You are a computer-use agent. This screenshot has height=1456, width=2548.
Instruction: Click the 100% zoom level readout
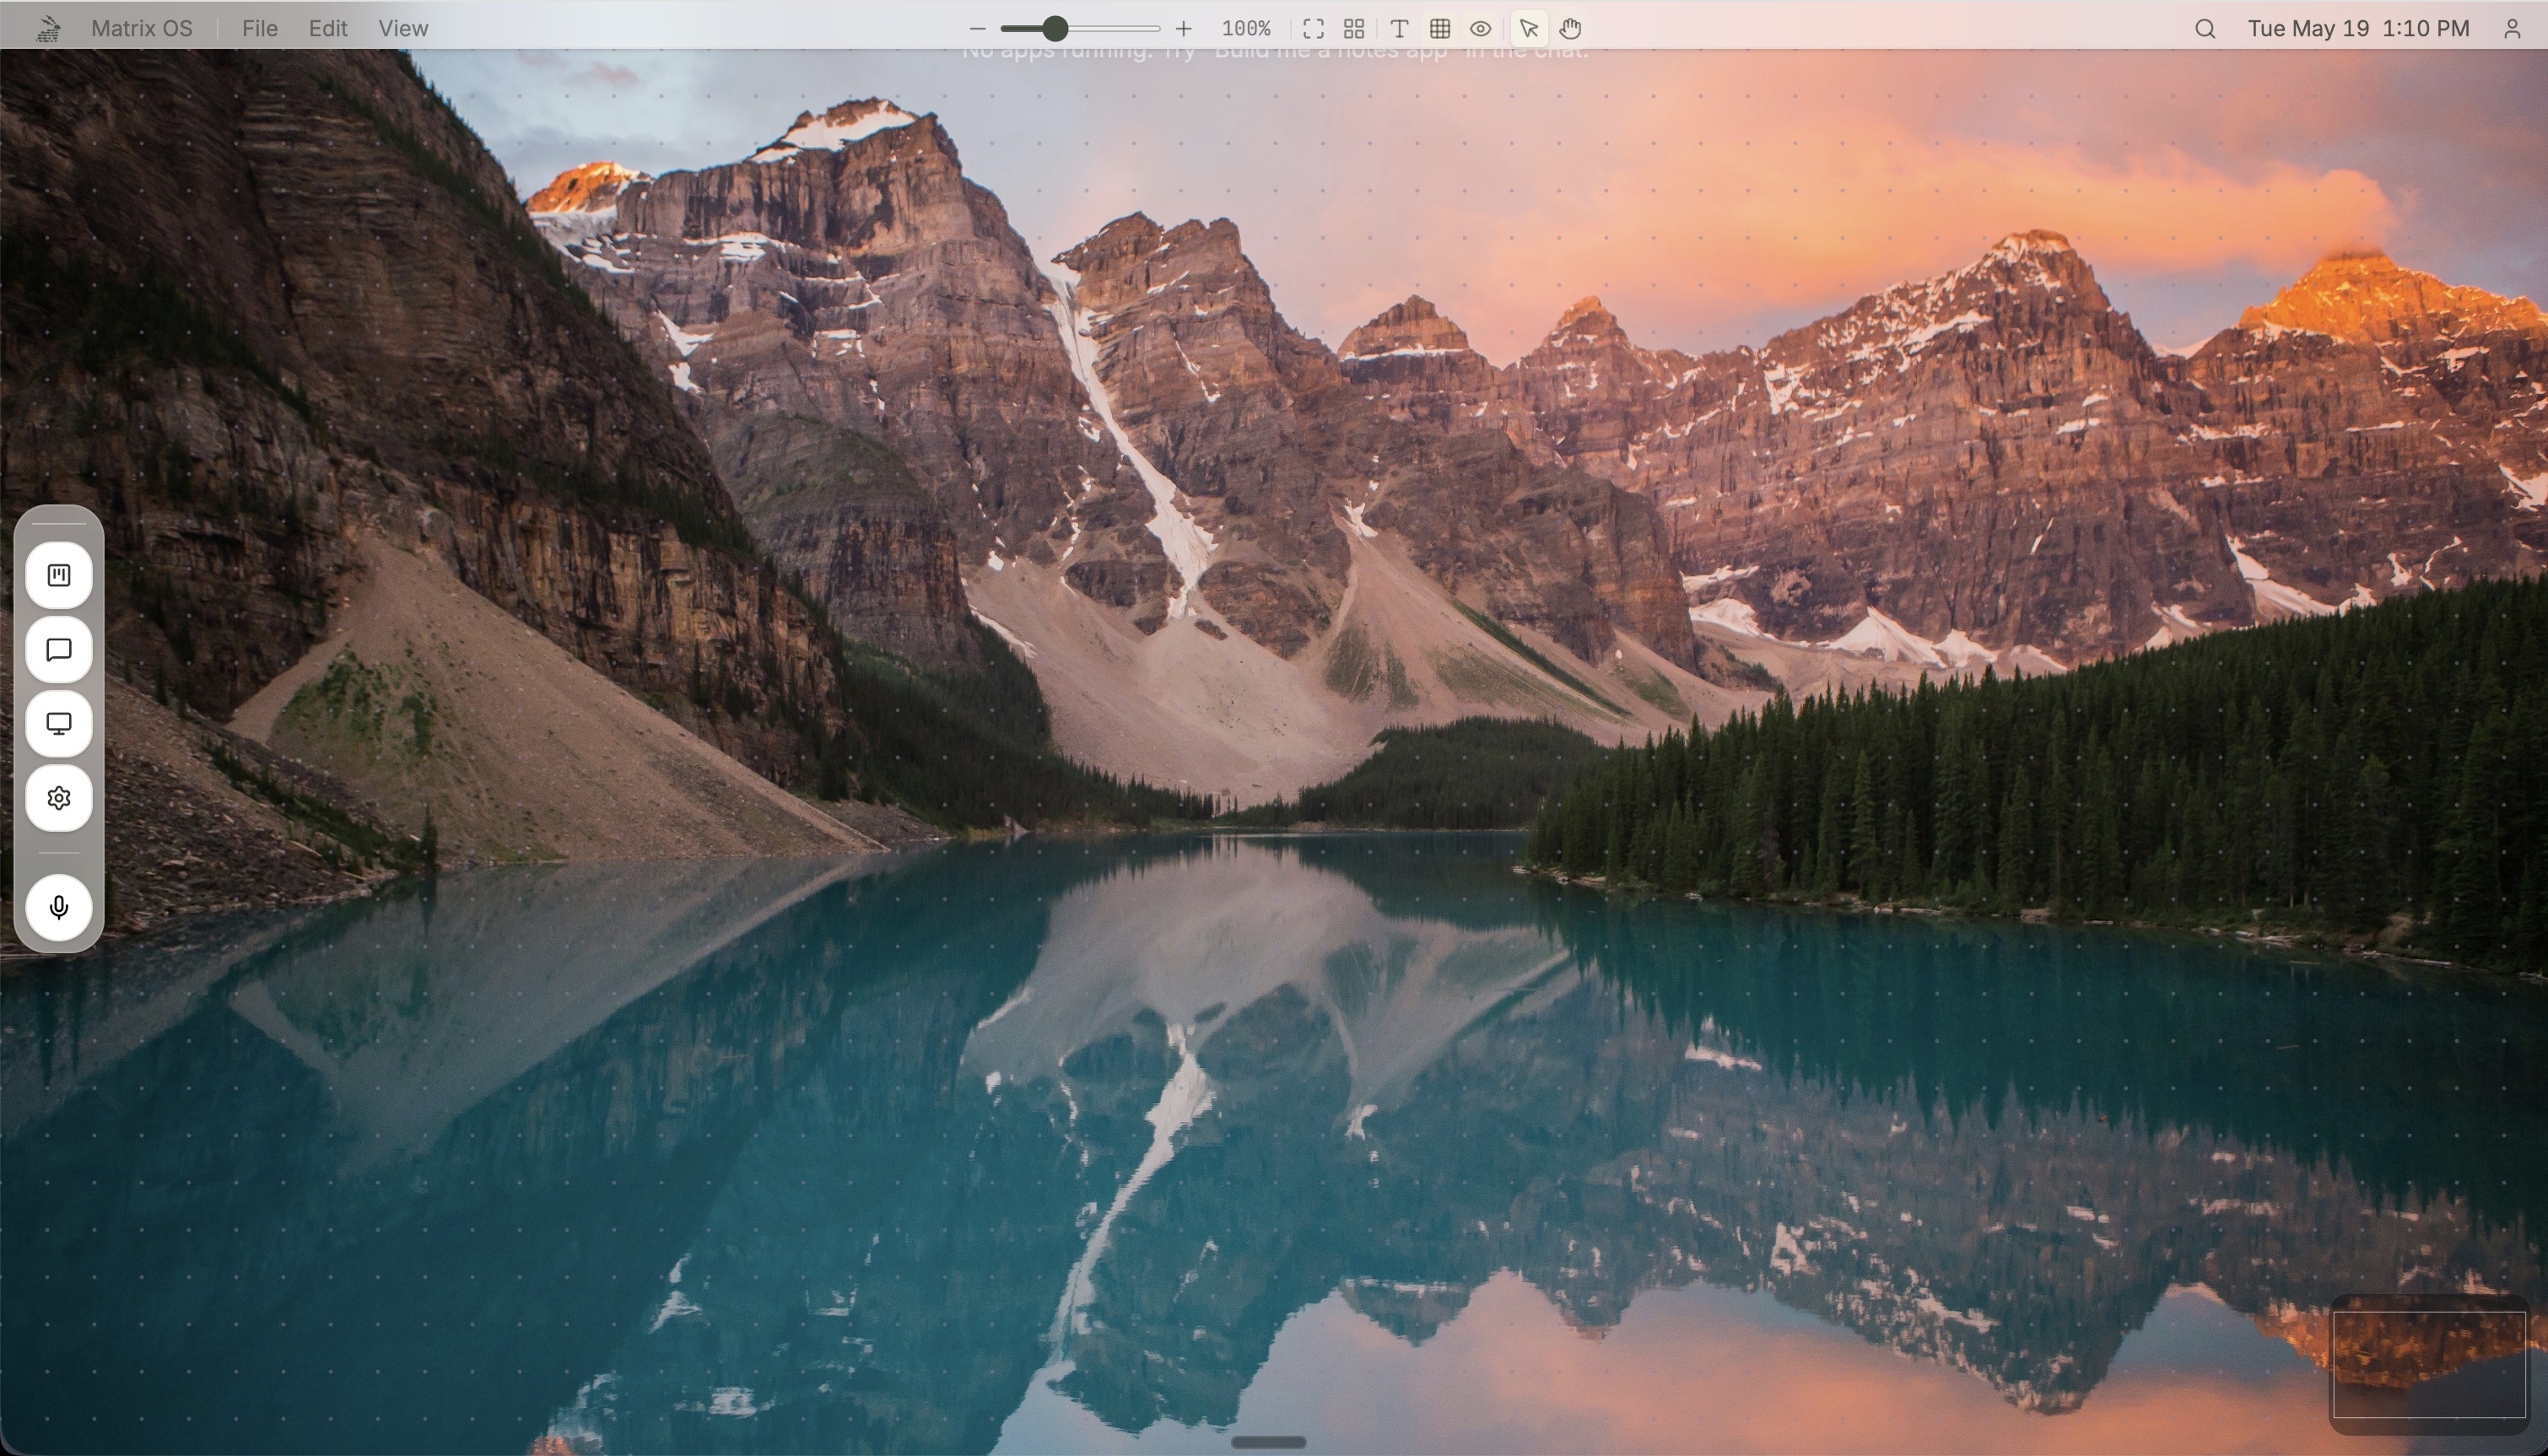[1246, 29]
